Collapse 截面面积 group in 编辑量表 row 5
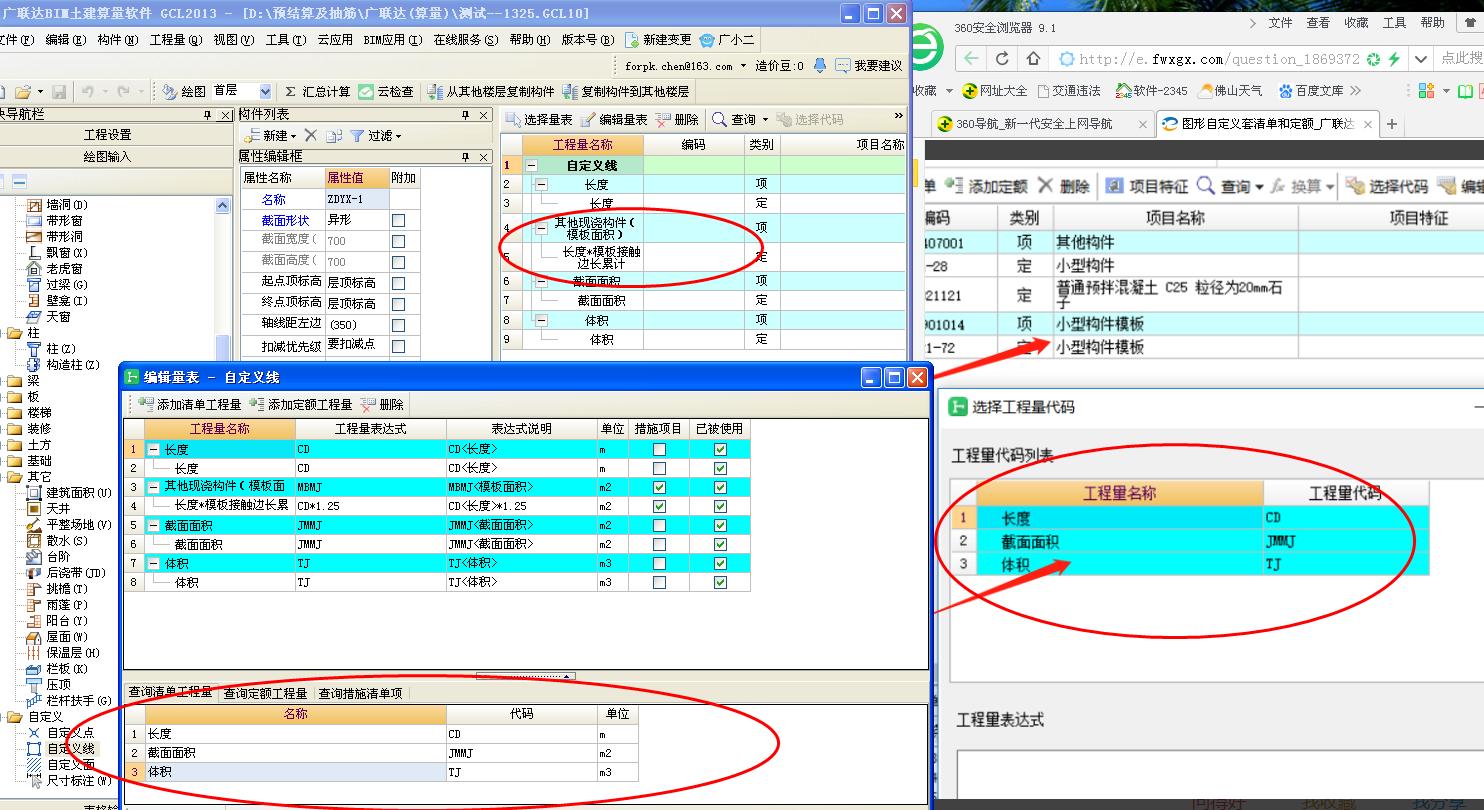 pos(154,525)
